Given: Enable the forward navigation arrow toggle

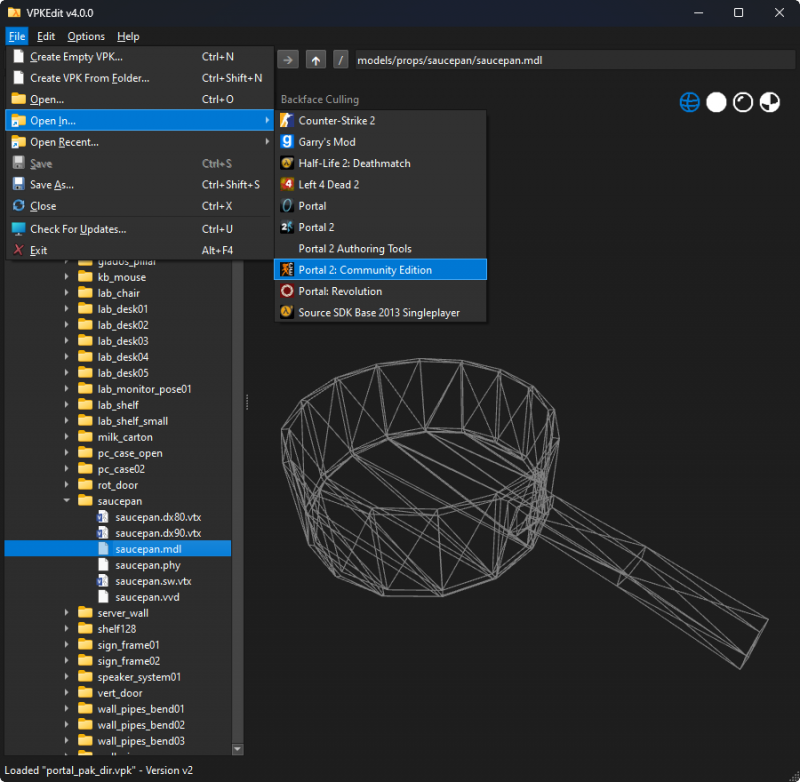Looking at the screenshot, I should tap(288, 59).
